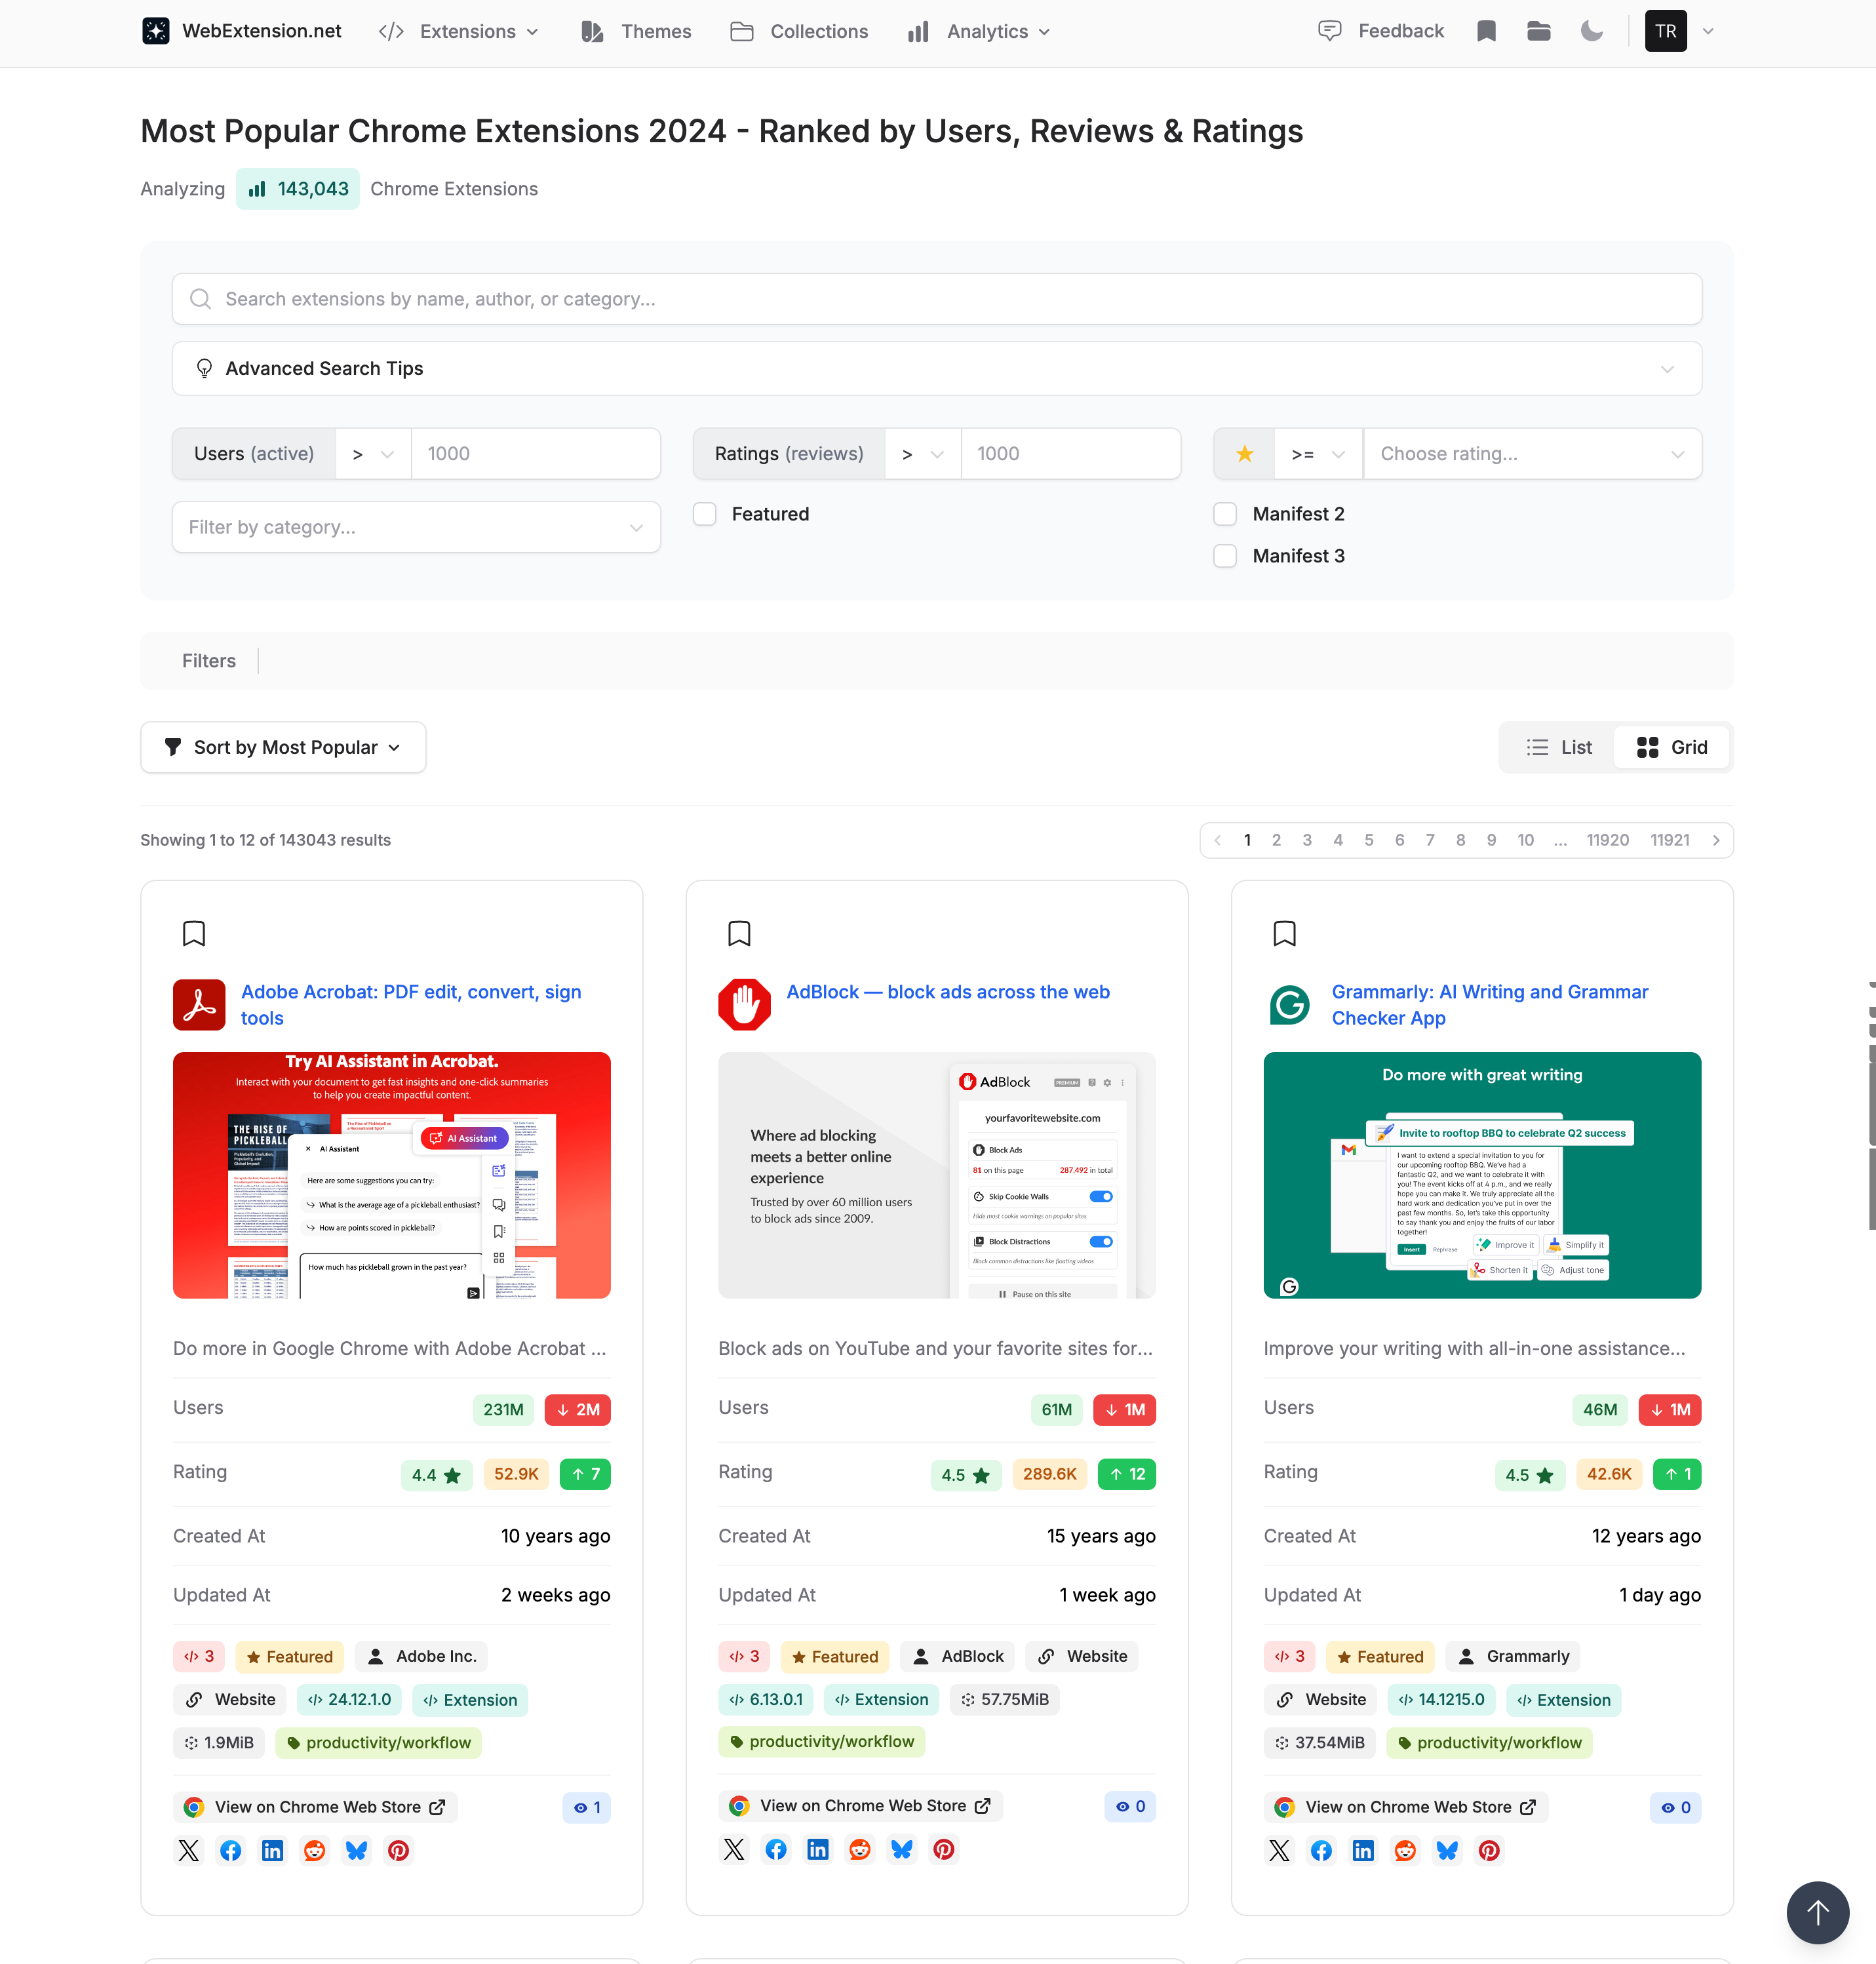Open the Extensions dropdown menu

(459, 31)
